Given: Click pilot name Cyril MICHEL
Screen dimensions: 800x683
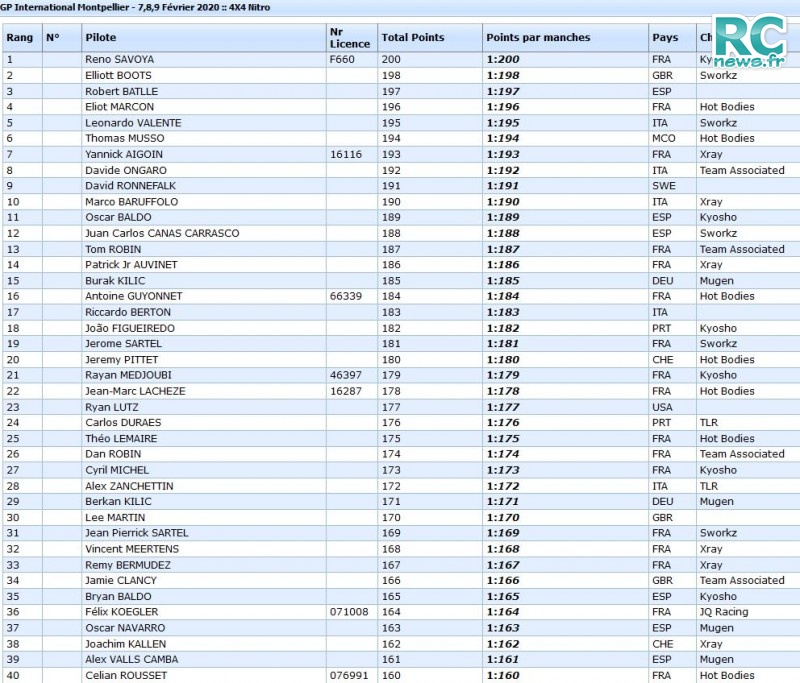Looking at the screenshot, I should point(117,471).
